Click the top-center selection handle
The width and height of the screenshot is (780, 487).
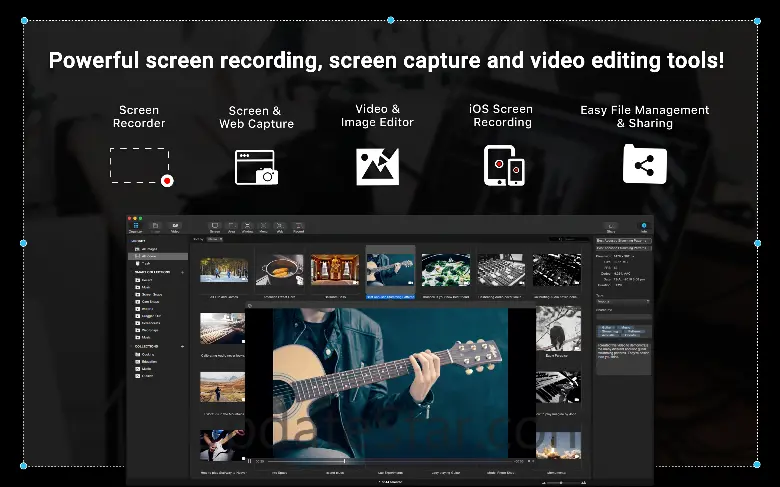pos(390,20)
